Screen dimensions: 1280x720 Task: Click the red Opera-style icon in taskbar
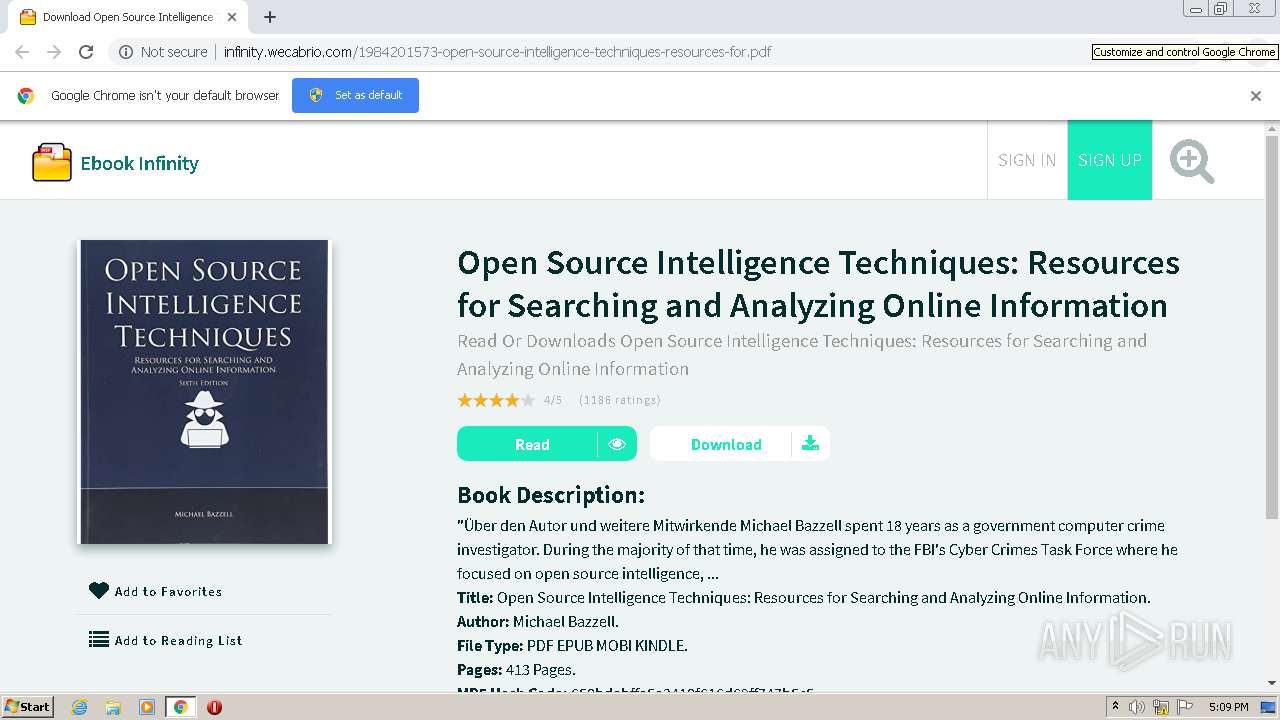click(214, 707)
